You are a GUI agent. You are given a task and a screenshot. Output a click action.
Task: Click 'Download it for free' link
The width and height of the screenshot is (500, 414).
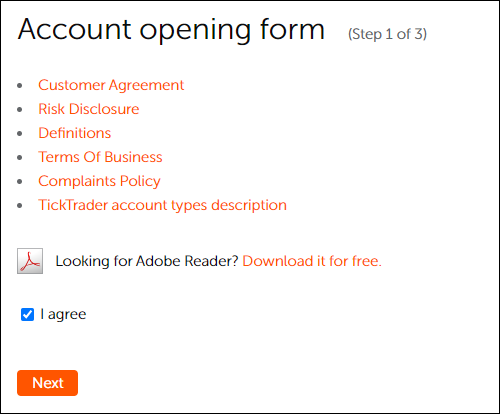coord(312,261)
